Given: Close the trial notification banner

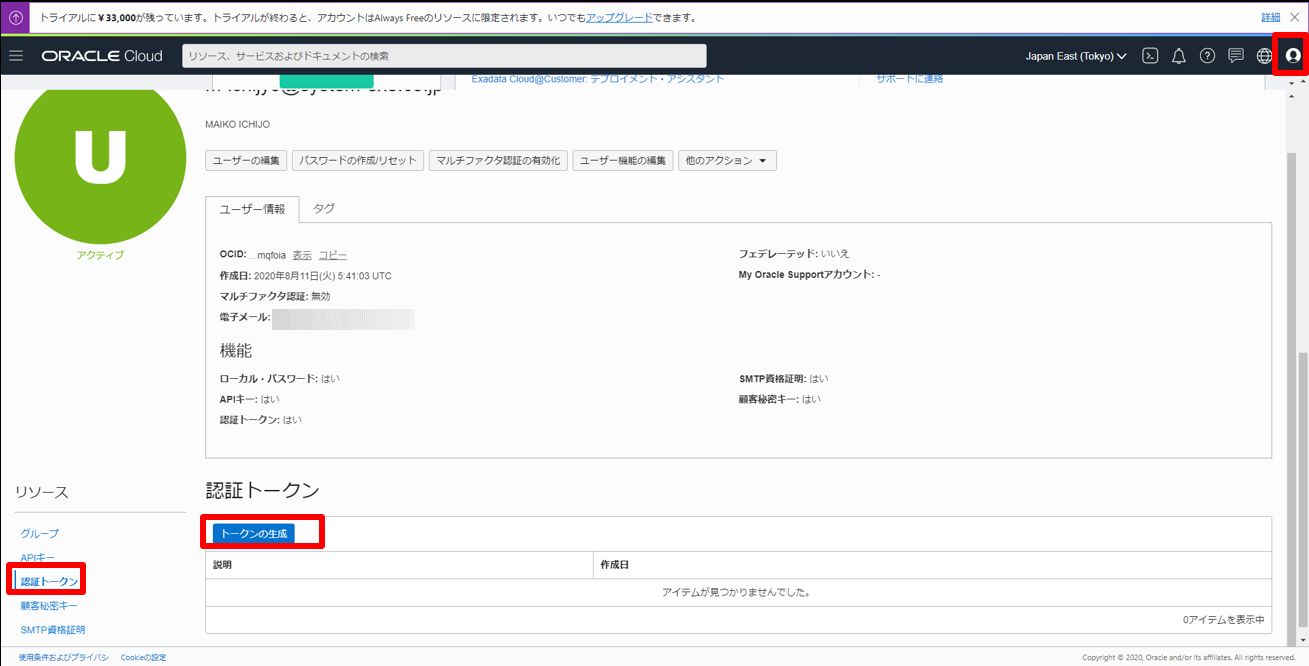Looking at the screenshot, I should click(1294, 18).
